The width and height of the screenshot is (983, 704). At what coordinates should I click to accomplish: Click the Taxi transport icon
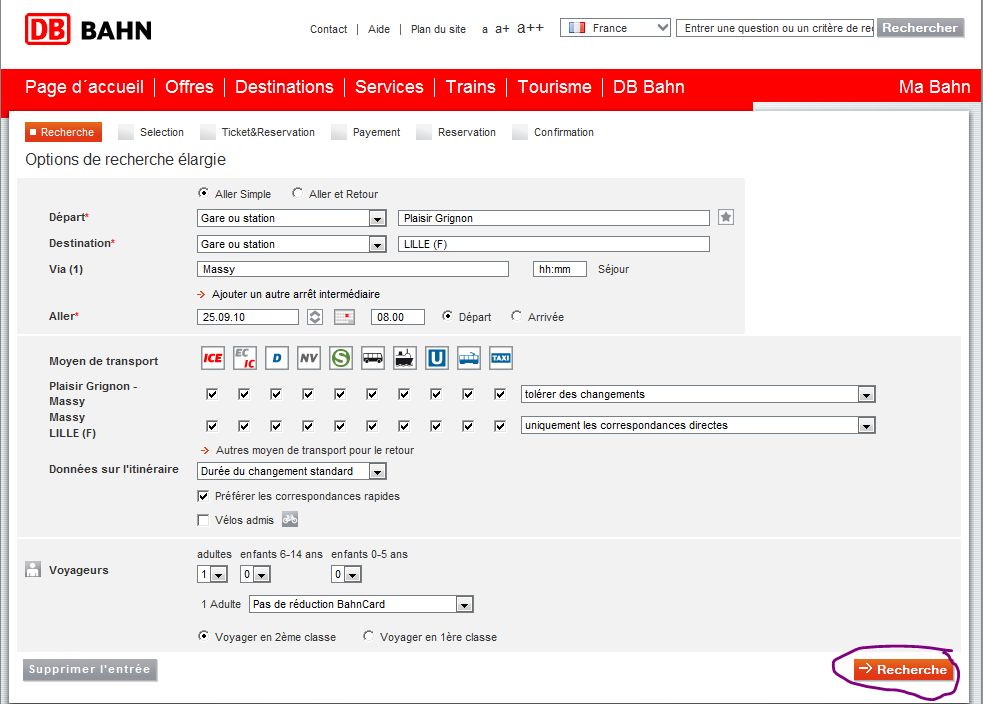point(500,358)
